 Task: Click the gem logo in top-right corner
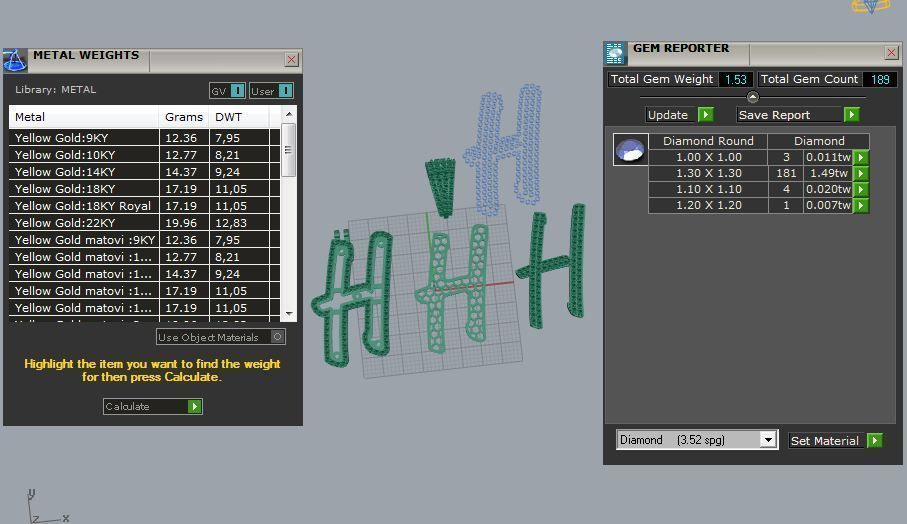(871, 6)
